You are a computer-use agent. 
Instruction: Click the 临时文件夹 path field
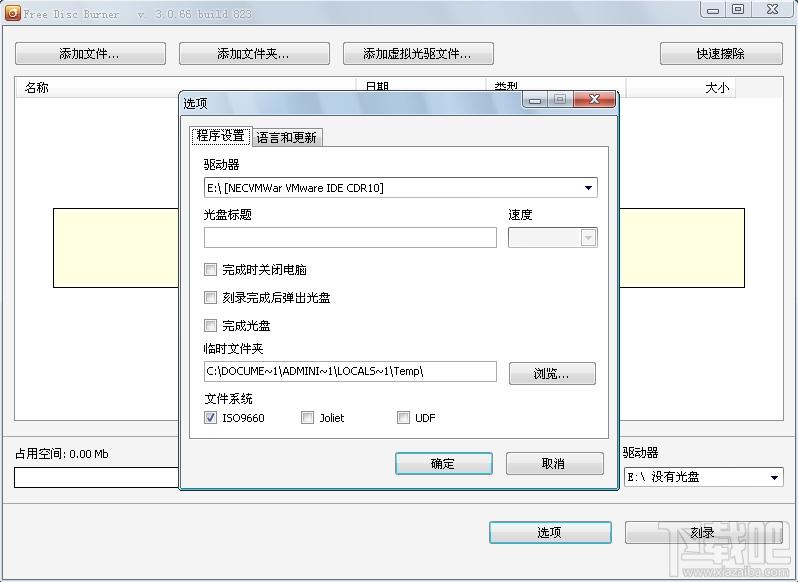350,371
